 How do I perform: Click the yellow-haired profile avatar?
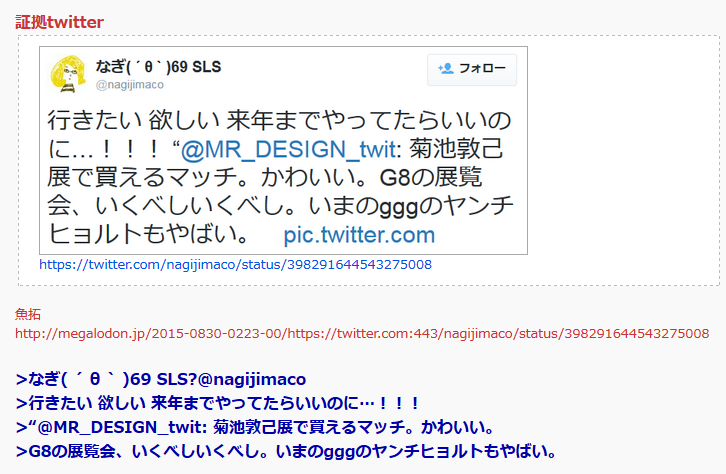(68, 74)
